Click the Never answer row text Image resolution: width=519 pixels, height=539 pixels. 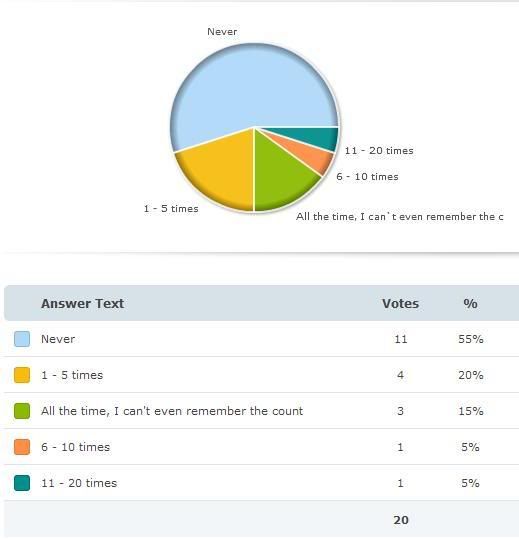click(58, 339)
